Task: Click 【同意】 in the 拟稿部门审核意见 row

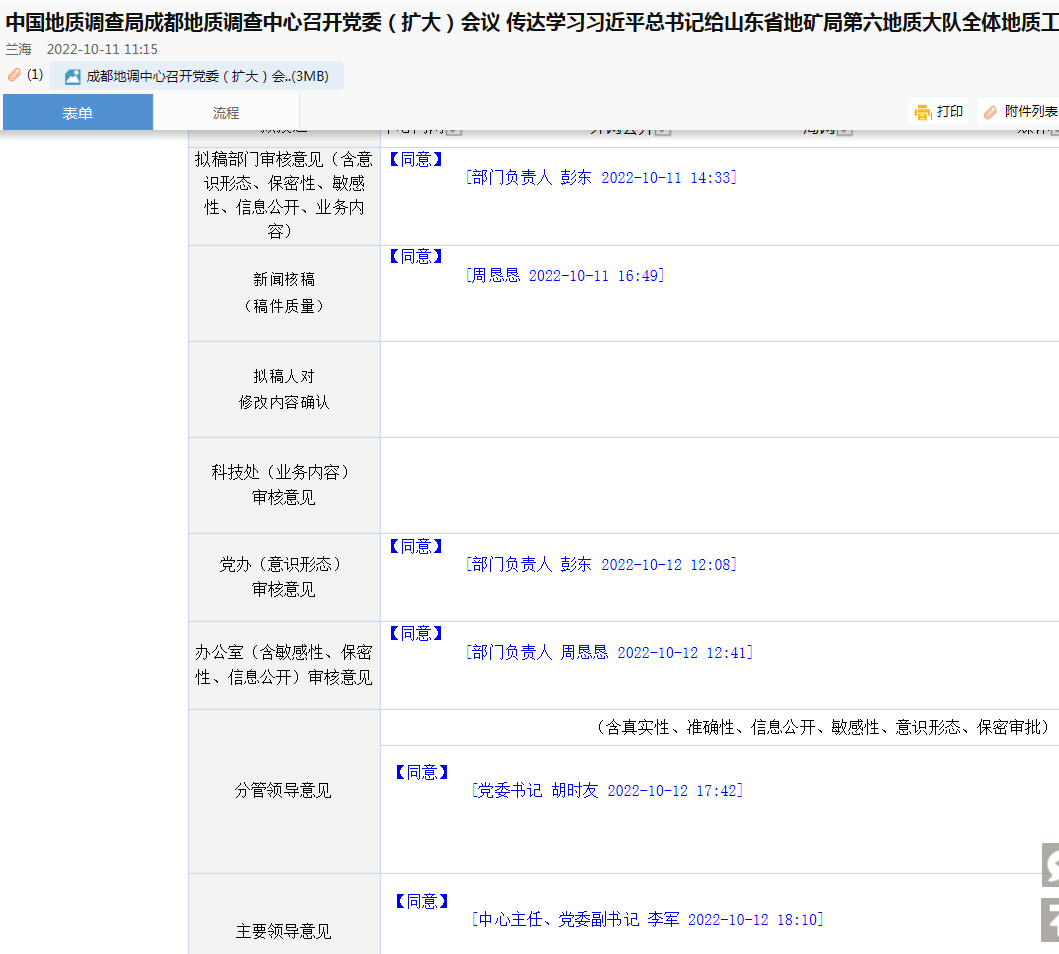Action: click(x=416, y=160)
